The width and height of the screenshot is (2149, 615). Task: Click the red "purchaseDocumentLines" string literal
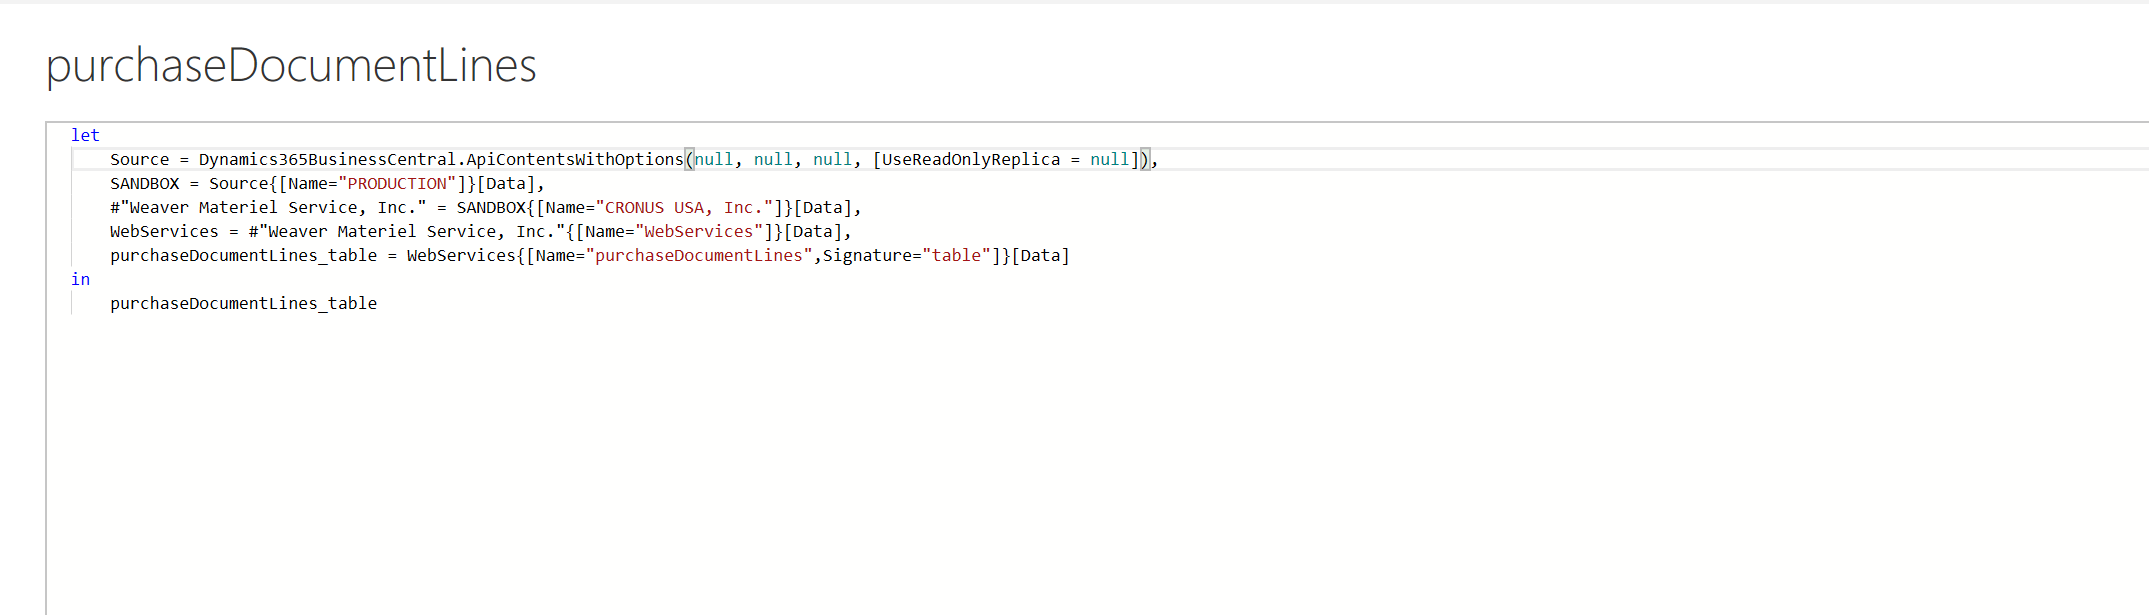tap(698, 255)
